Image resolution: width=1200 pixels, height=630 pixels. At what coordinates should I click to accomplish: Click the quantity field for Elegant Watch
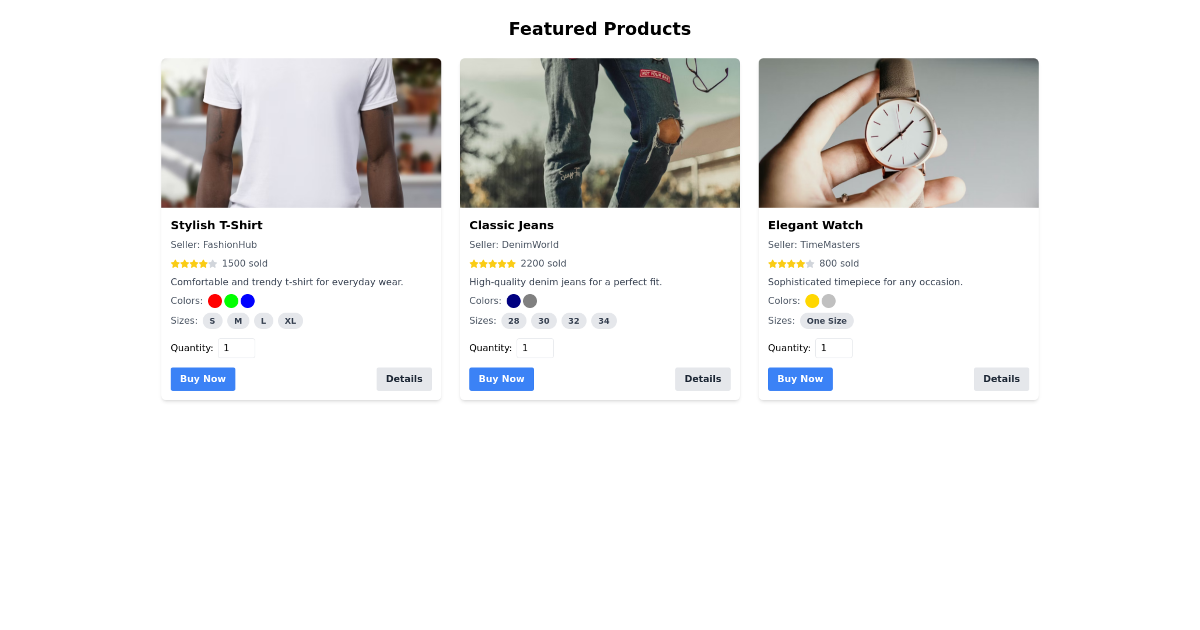click(834, 347)
